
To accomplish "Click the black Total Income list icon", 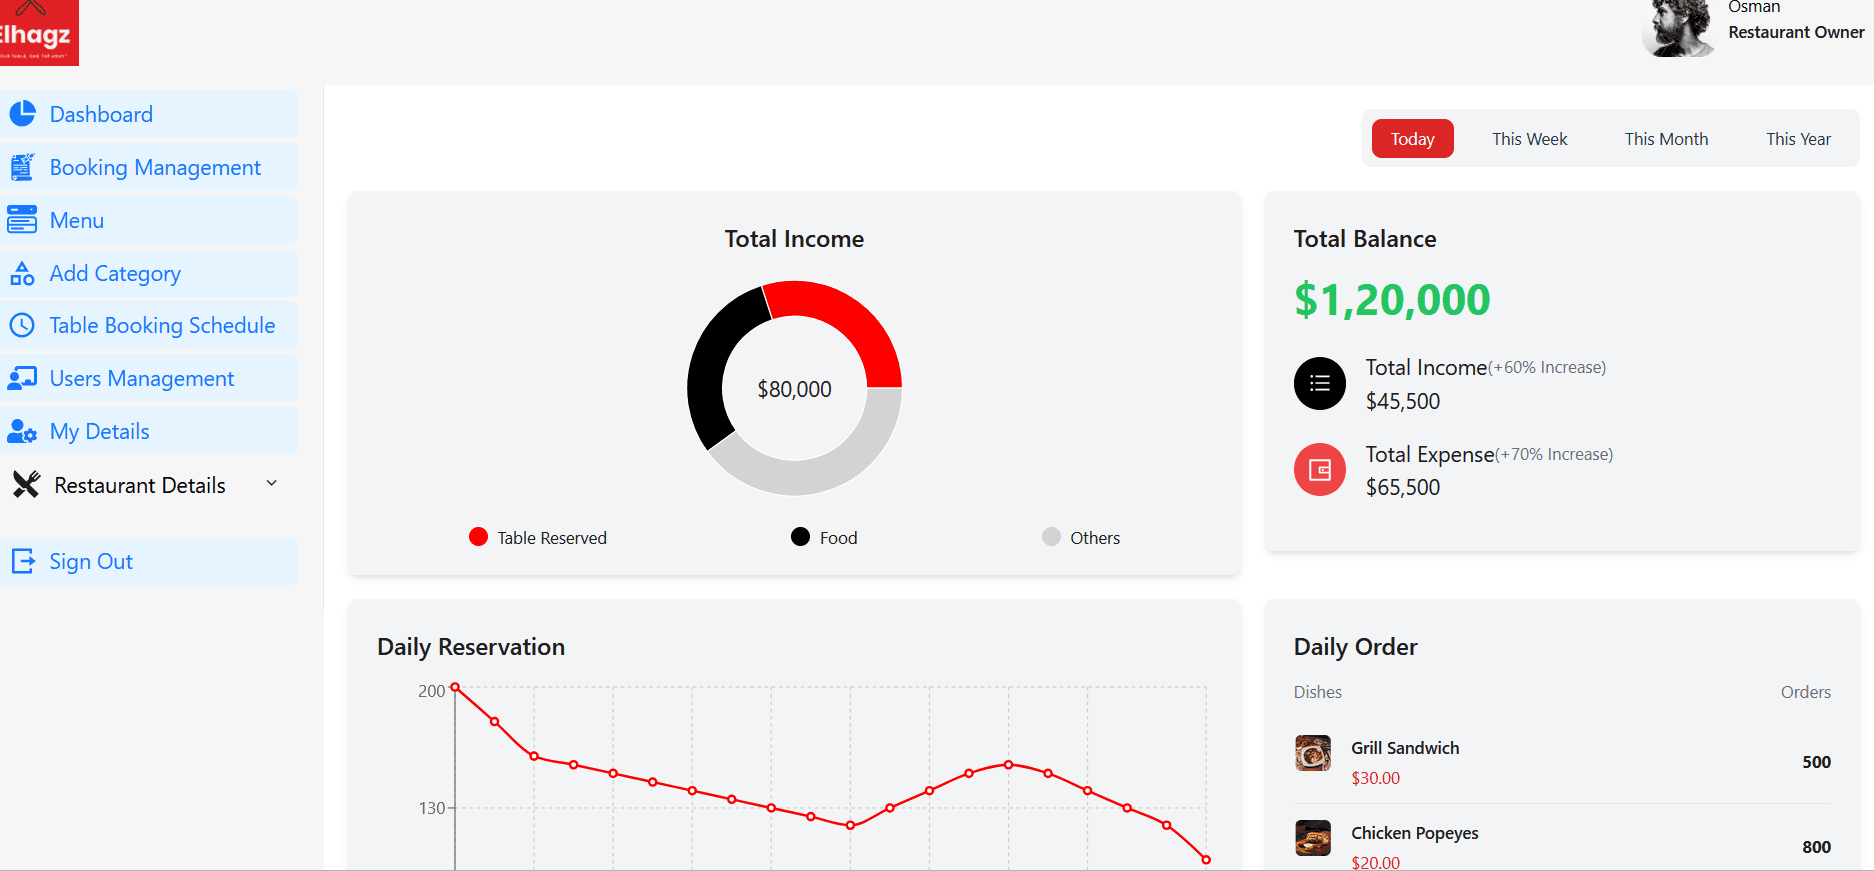I will (1320, 384).
